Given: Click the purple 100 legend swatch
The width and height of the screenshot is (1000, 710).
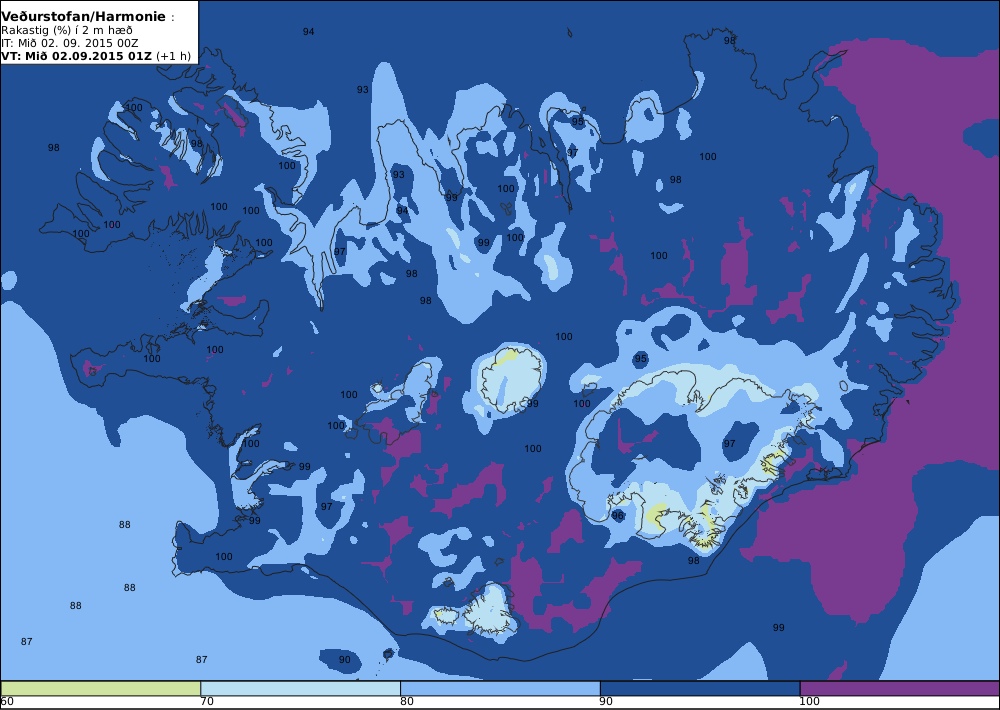Looking at the screenshot, I should tap(900, 688).
